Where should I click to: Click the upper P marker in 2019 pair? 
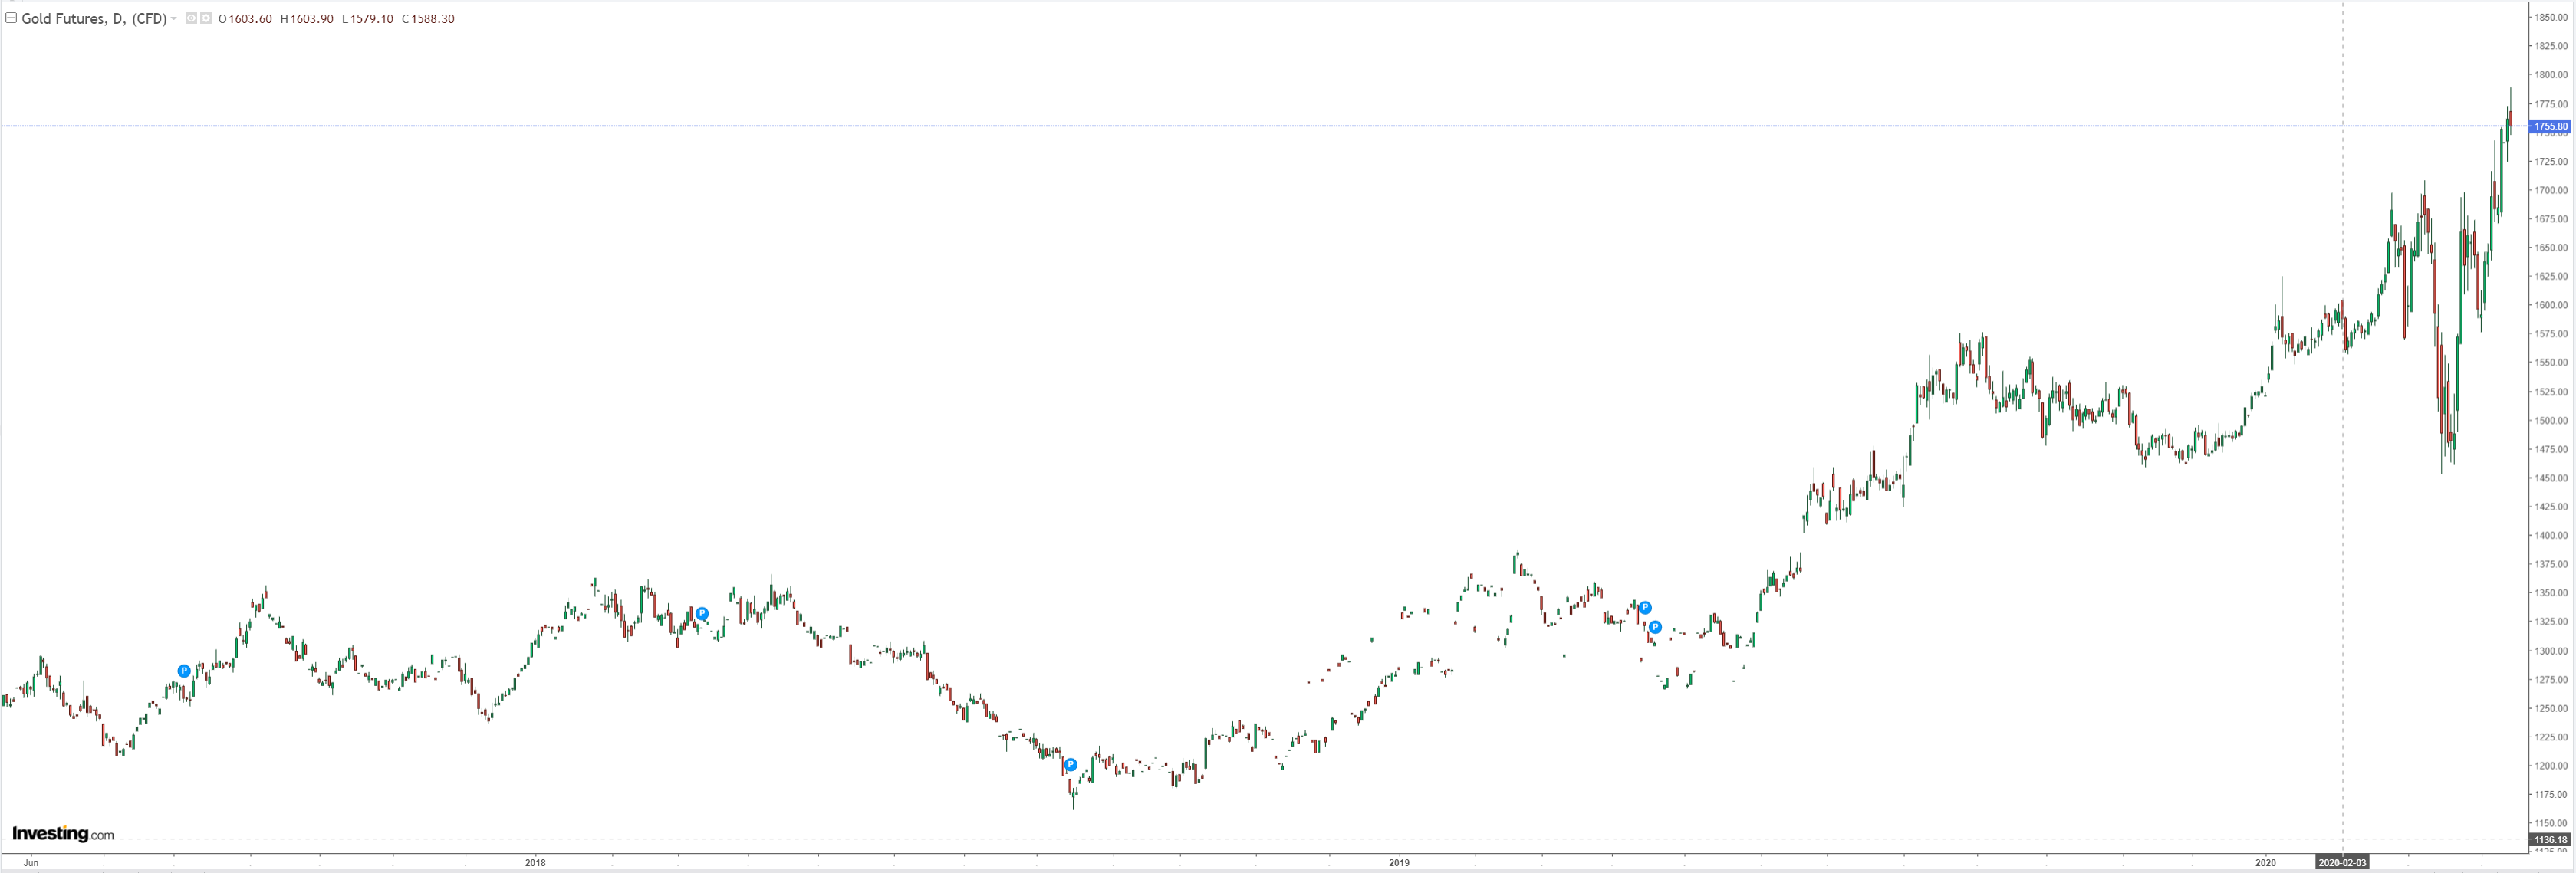1645,608
